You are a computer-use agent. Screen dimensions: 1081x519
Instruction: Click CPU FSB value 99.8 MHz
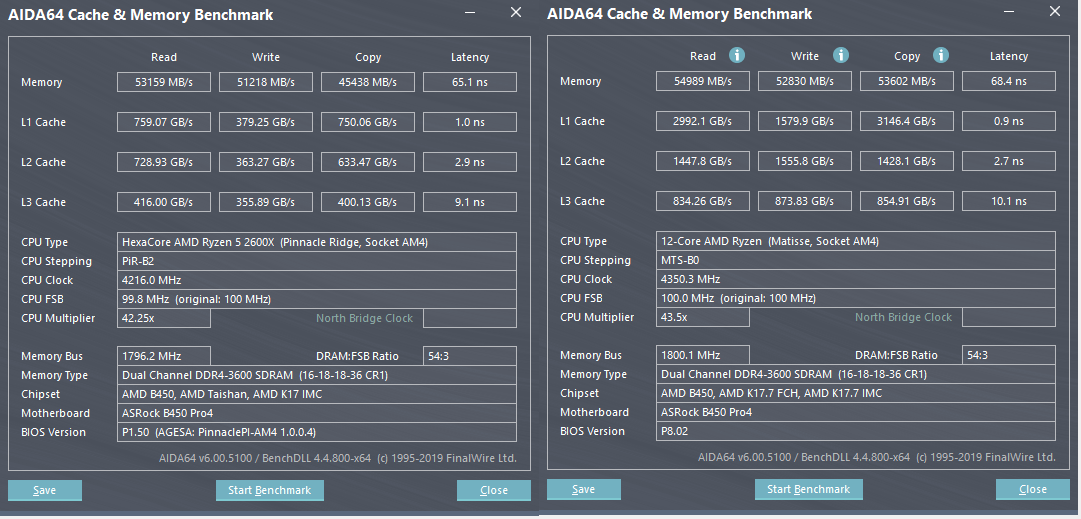click(317, 299)
